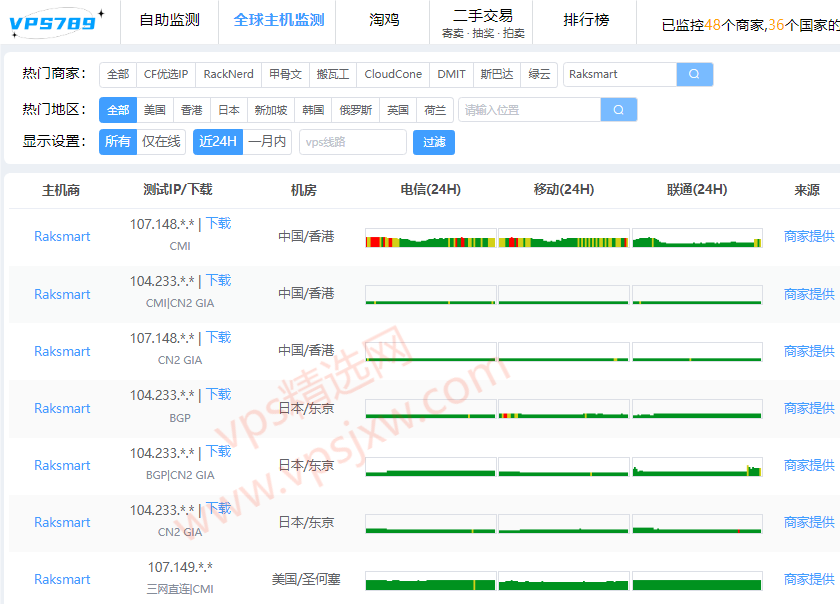Click the 电信(24H) column header
Image resolution: width=840 pixels, height=604 pixels.
[431, 190]
